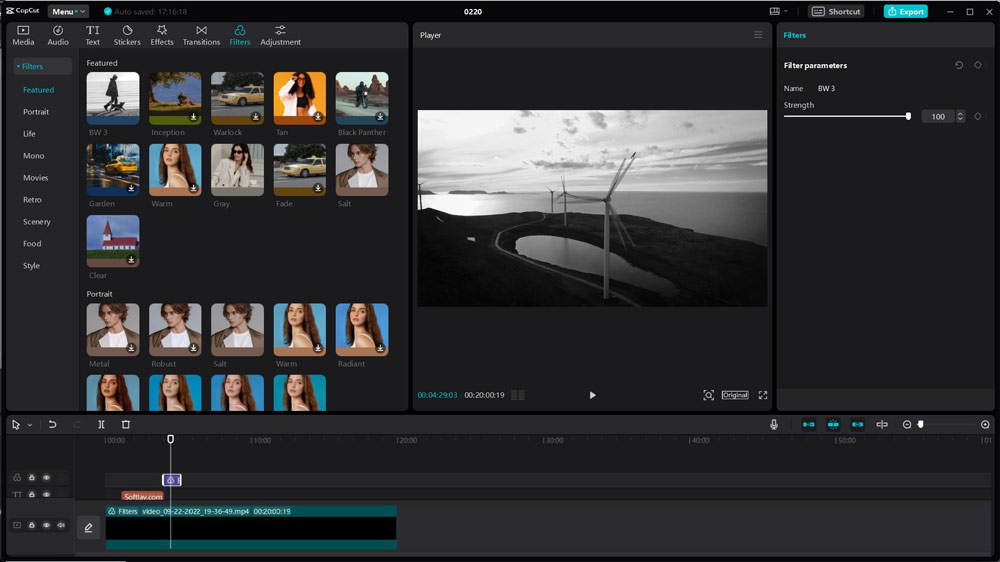Switch to the Text tab
The image size is (1000, 562).
tap(92, 35)
